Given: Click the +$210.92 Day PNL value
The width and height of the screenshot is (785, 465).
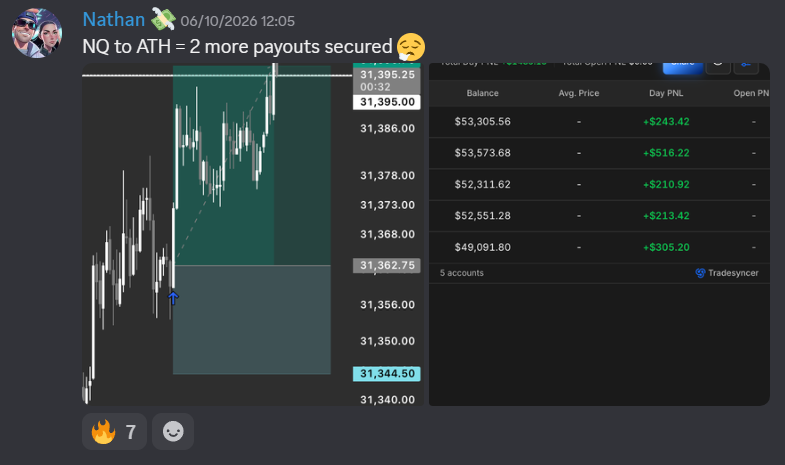Looking at the screenshot, I should (666, 185).
